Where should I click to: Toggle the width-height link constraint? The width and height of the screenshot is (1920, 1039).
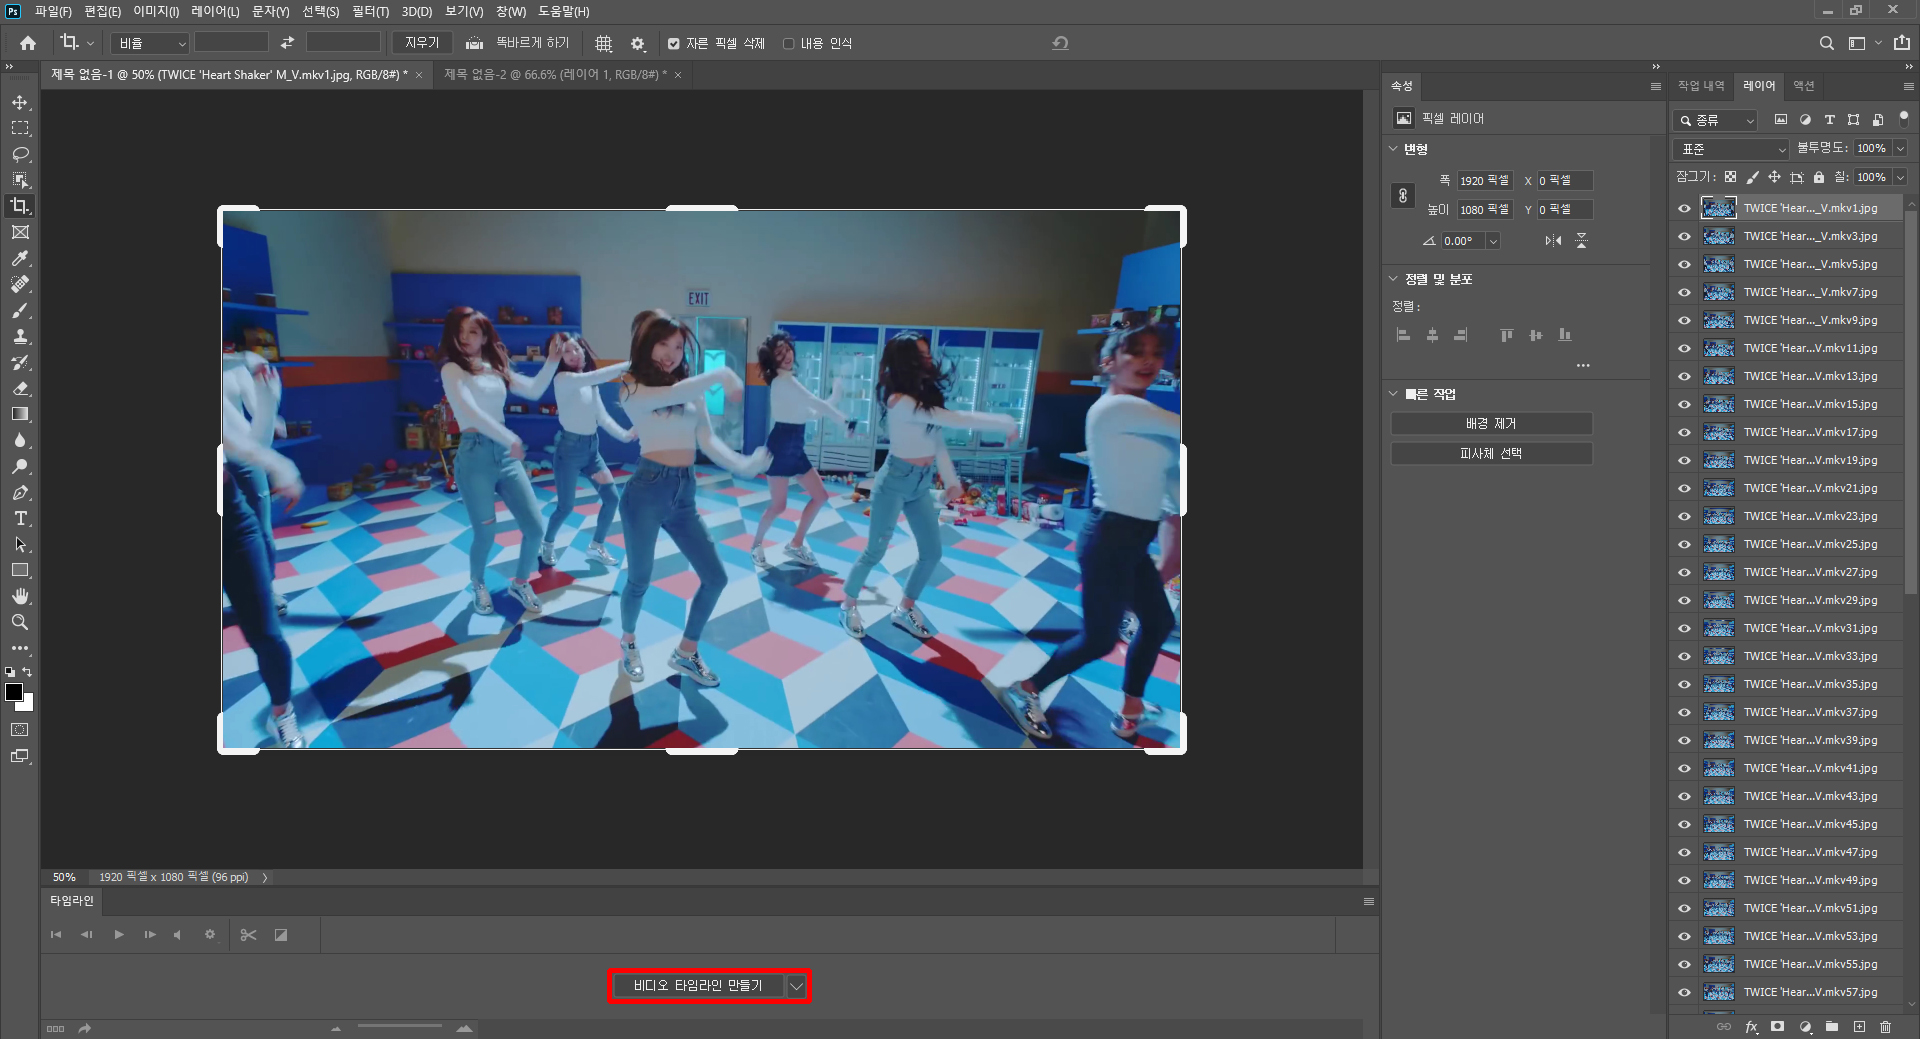[1403, 195]
